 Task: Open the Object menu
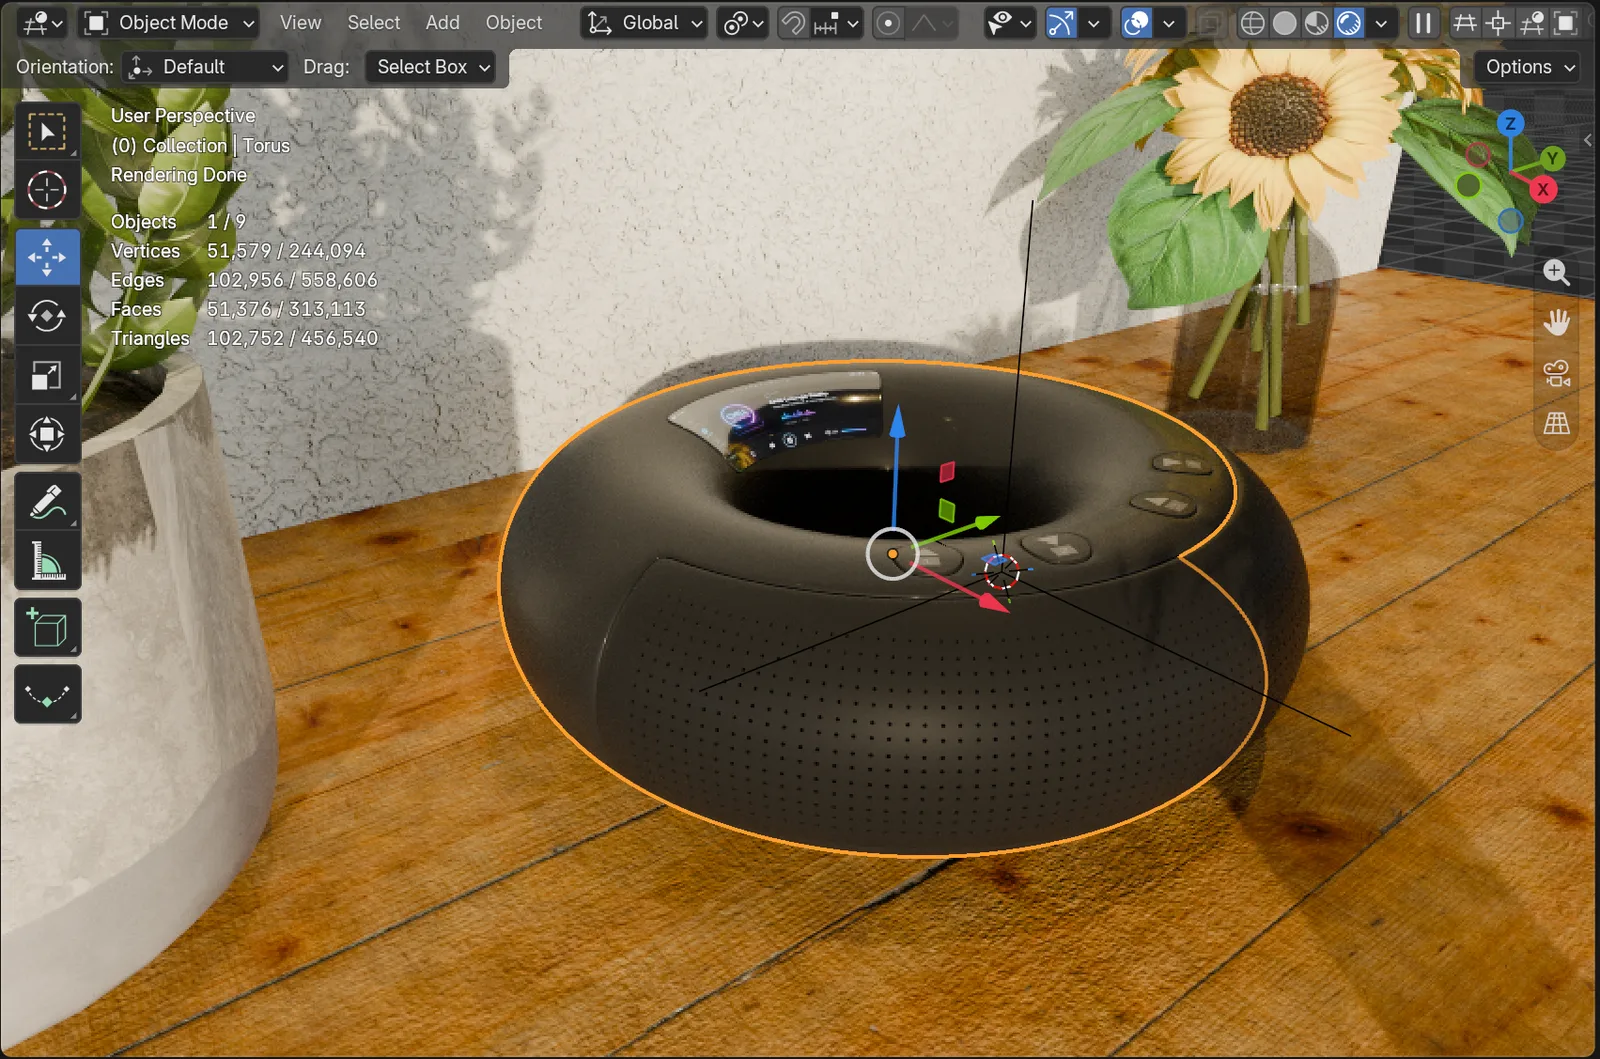click(514, 23)
